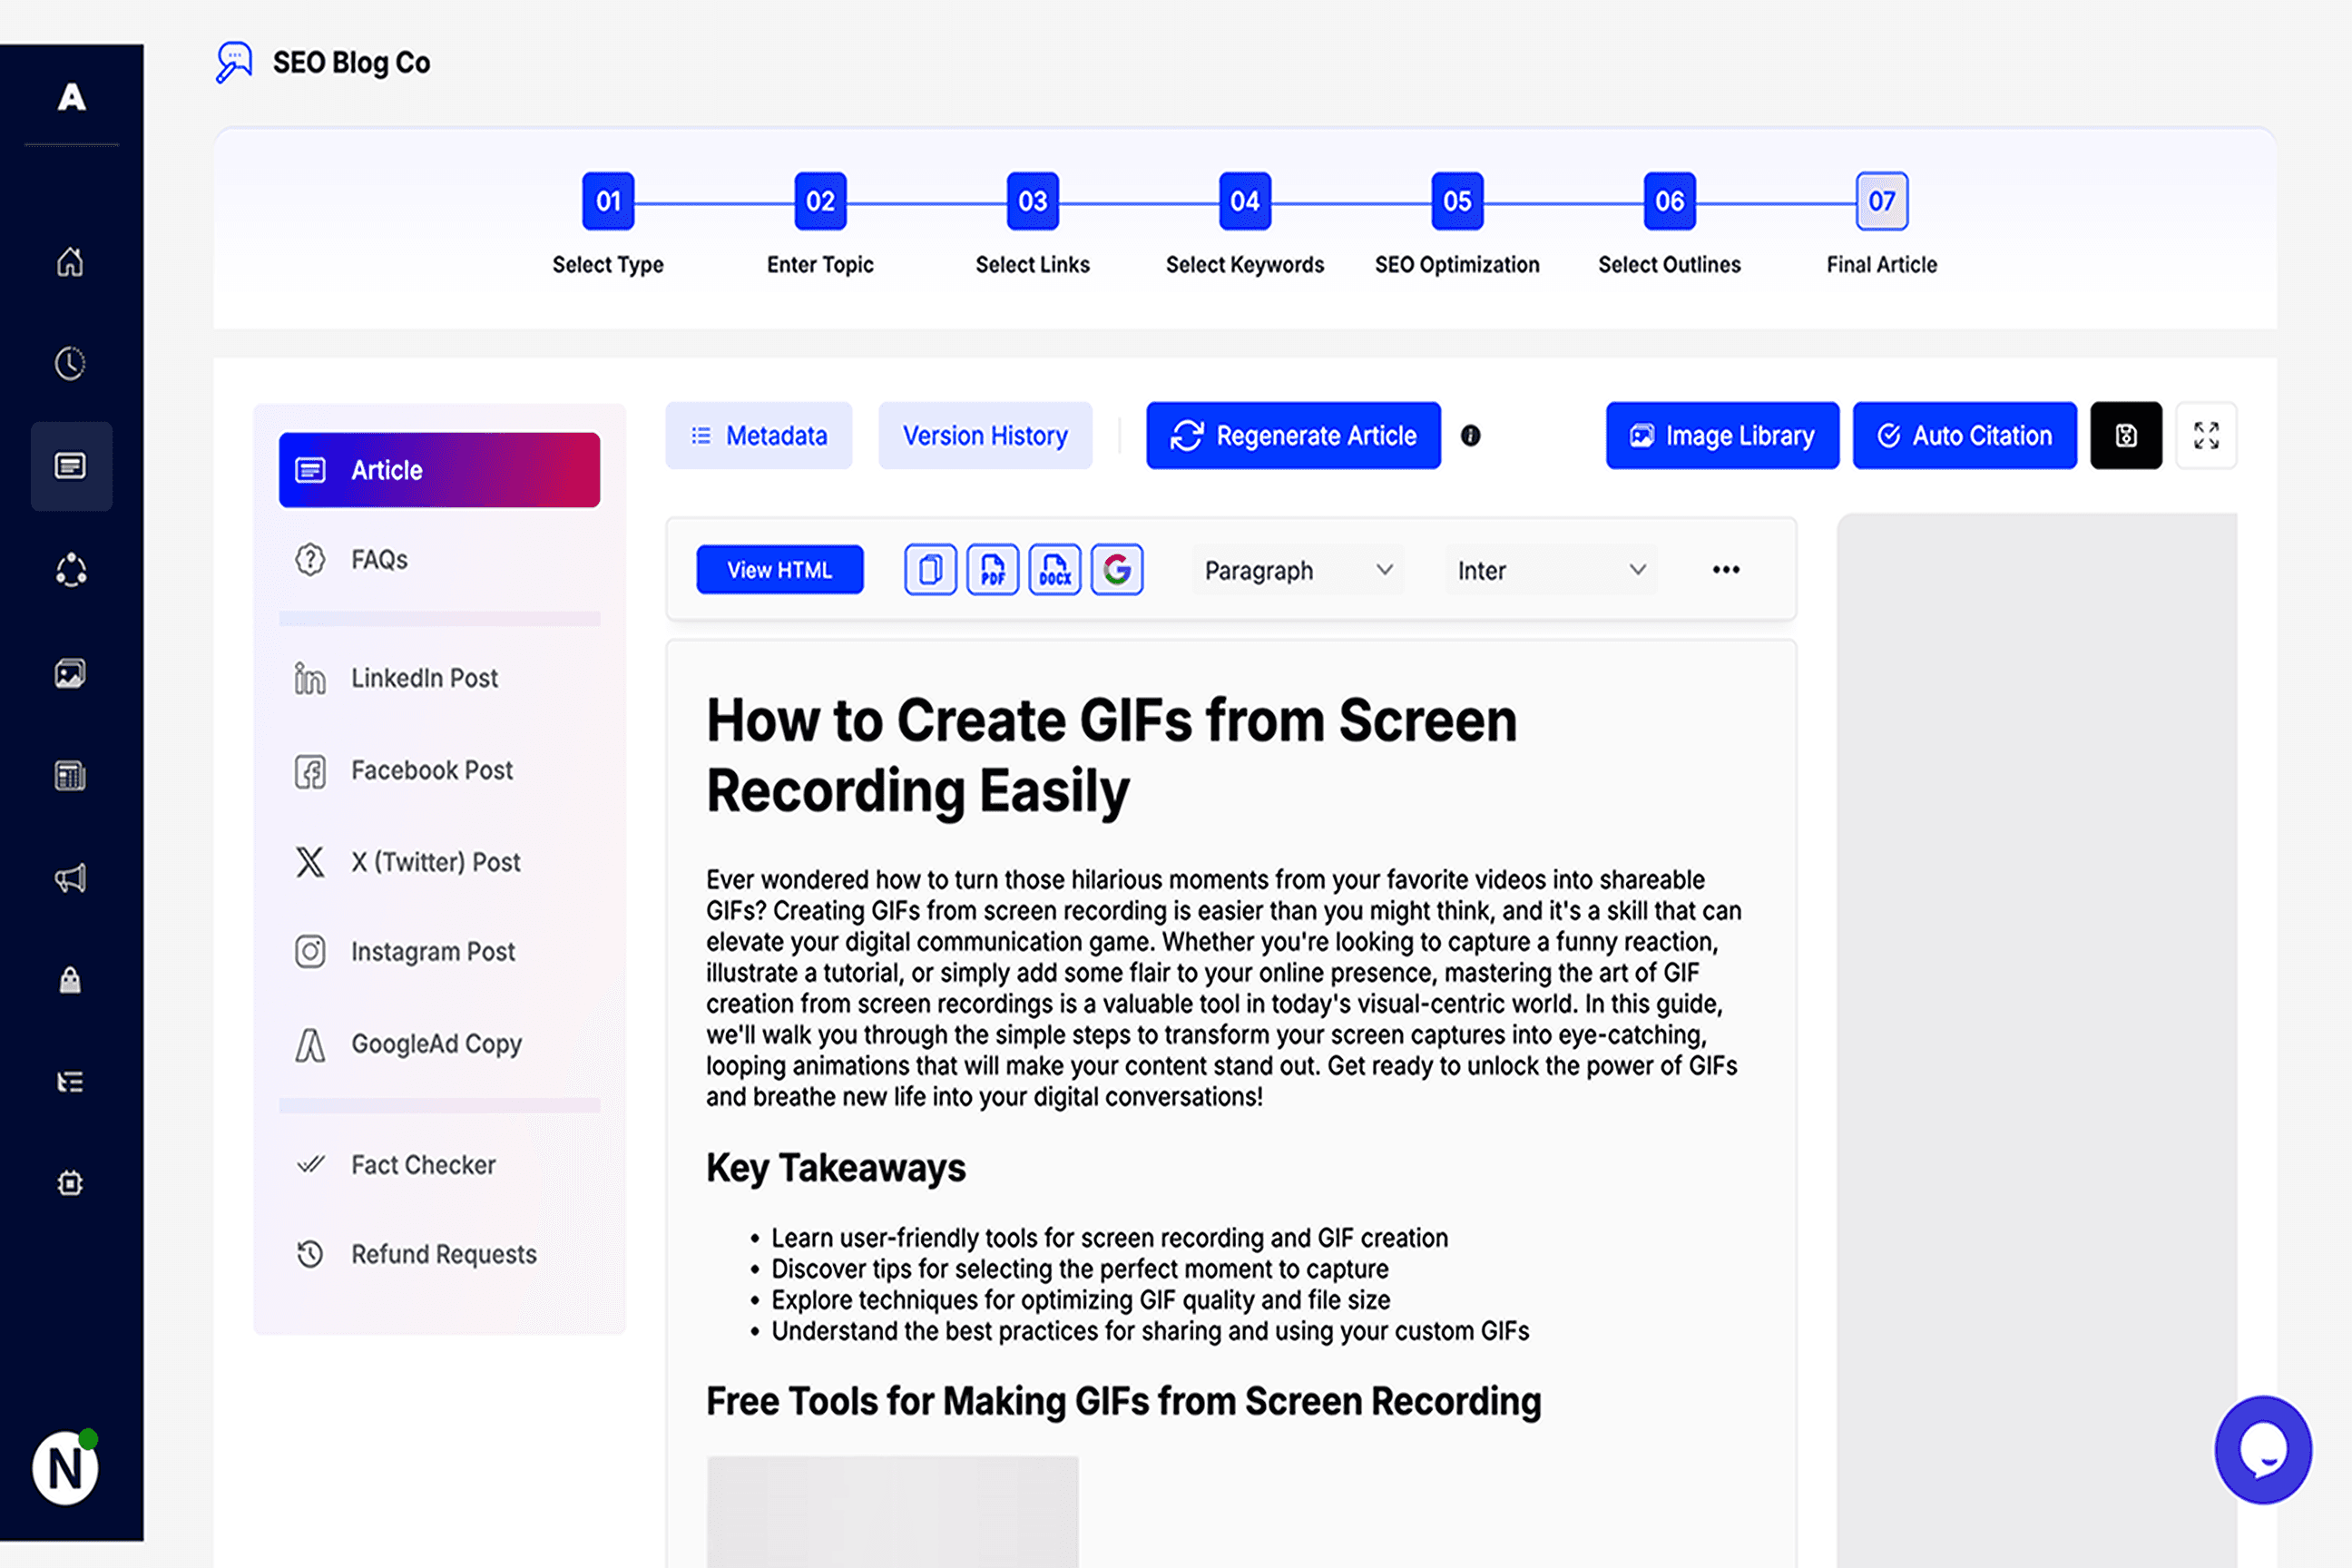Open the LinkedIn Post section
This screenshot has width=2352, height=1568.
(424, 678)
